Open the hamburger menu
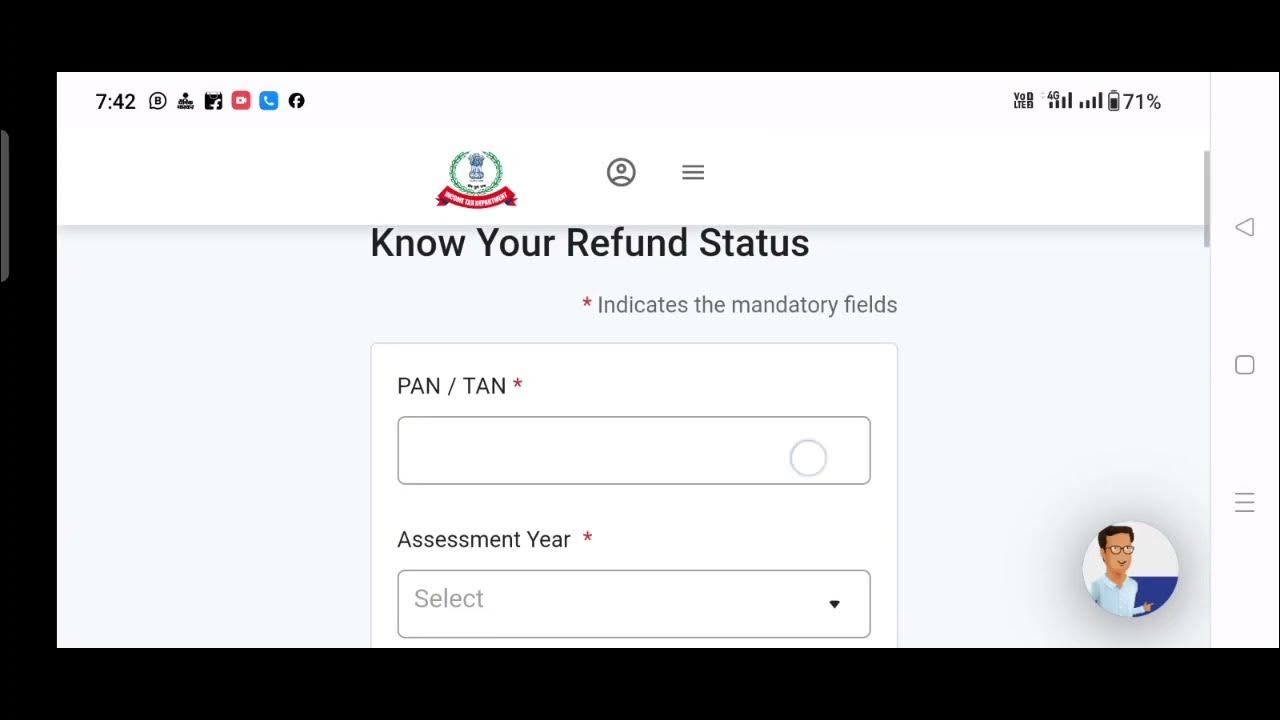Screen dimensions: 1280x720 click(x=693, y=172)
